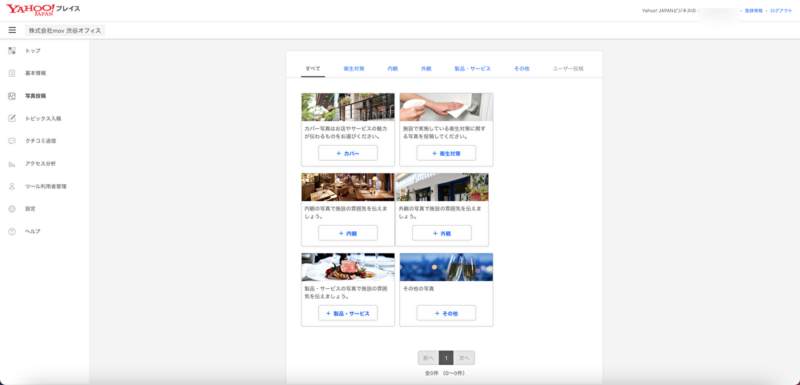Switch to the 外観 tab

pyautogui.click(x=426, y=68)
